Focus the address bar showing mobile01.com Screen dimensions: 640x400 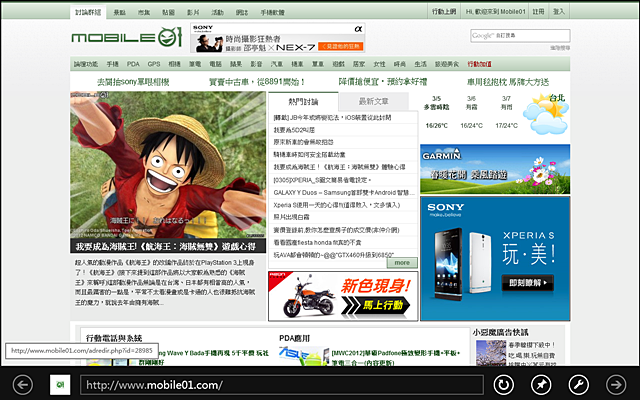282,385
